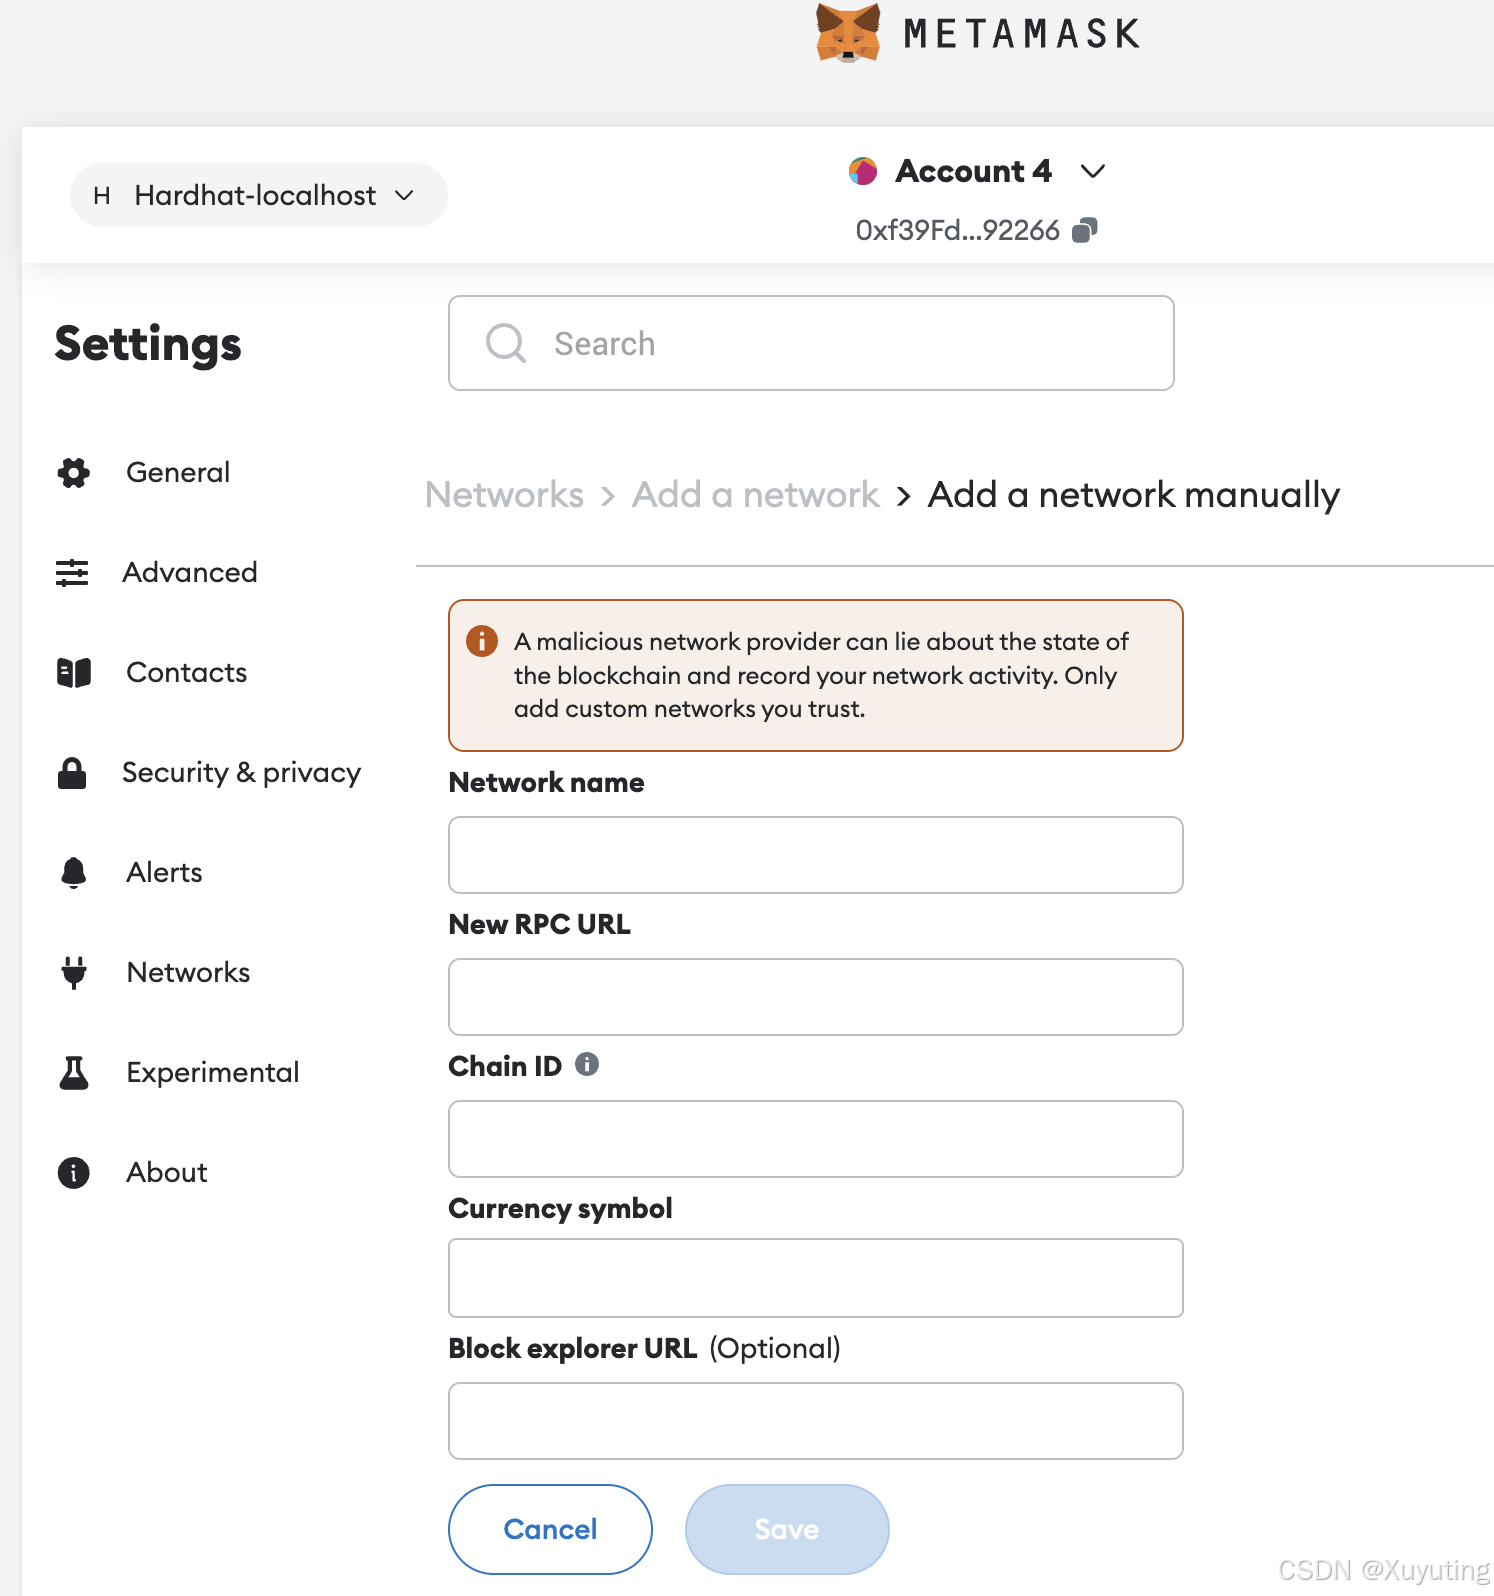This screenshot has height=1596, width=1494.
Task: Click the address 0xf39Fd...92266
Action: pyautogui.click(x=957, y=230)
